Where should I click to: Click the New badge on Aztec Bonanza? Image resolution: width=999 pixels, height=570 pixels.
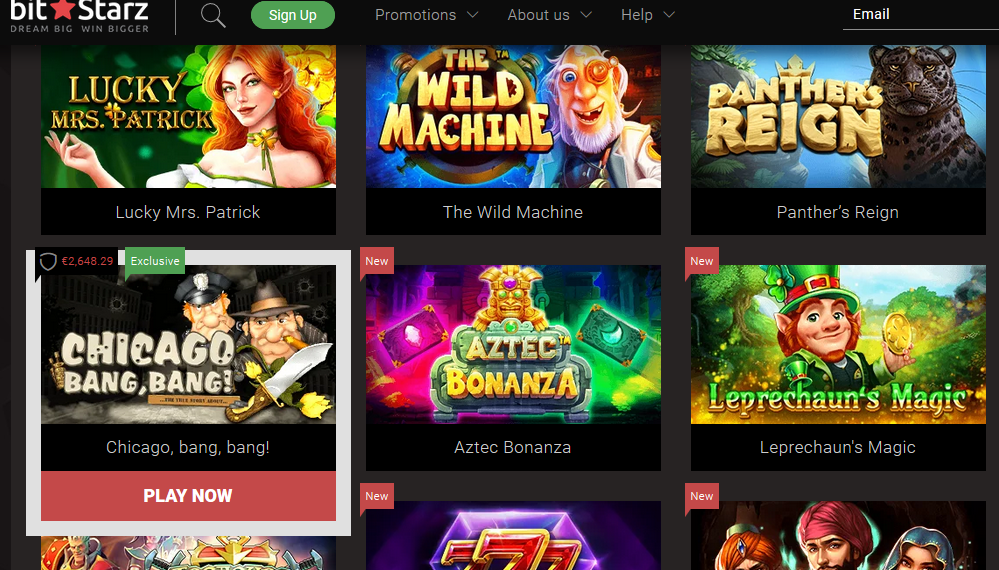click(x=377, y=261)
